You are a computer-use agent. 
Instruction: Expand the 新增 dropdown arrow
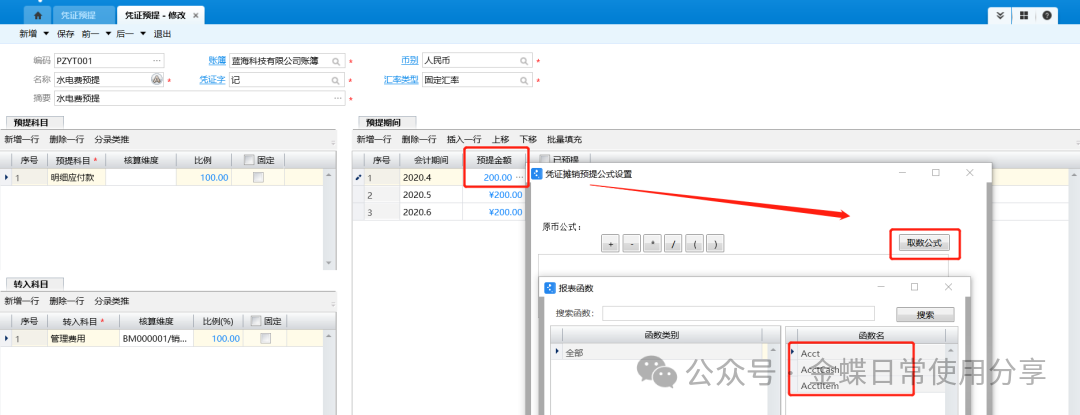tap(45, 34)
